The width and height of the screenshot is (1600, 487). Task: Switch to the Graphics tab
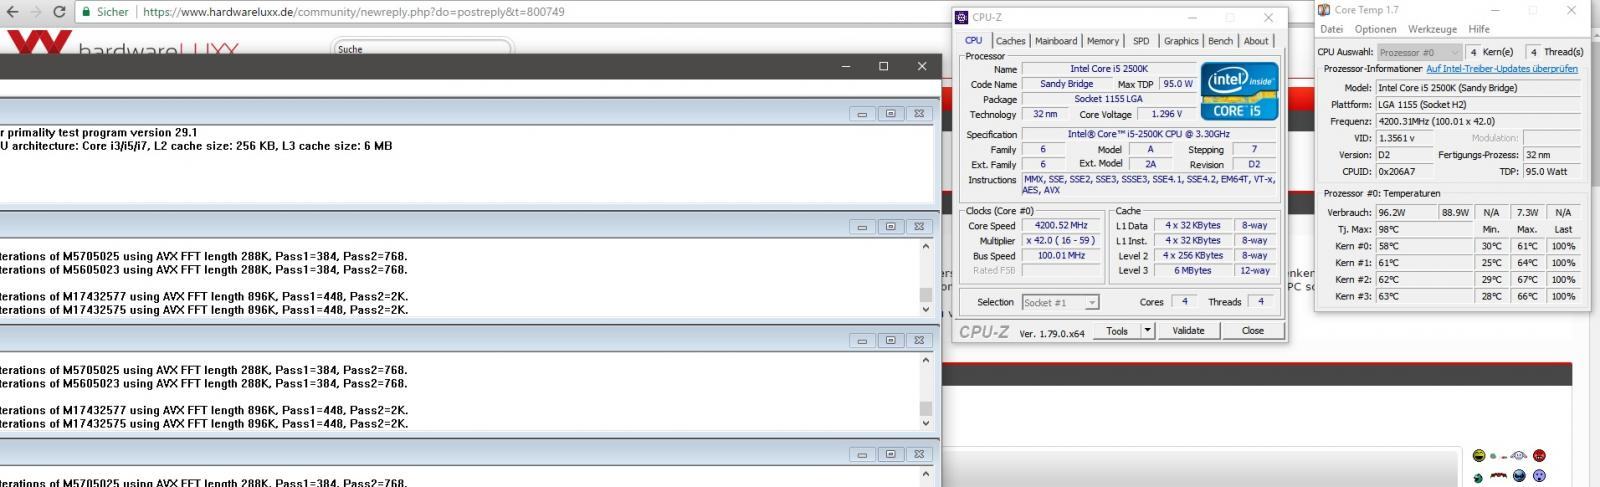click(x=1181, y=41)
